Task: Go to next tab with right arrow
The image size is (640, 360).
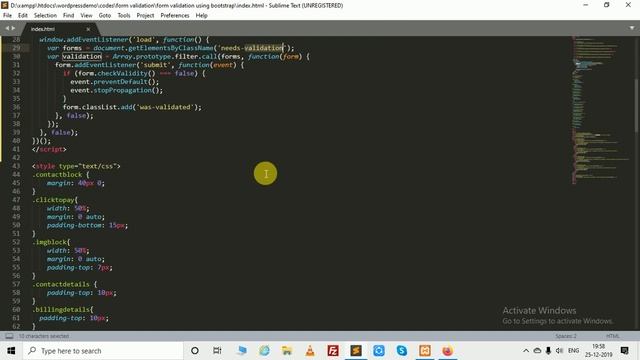Action: 13,28
